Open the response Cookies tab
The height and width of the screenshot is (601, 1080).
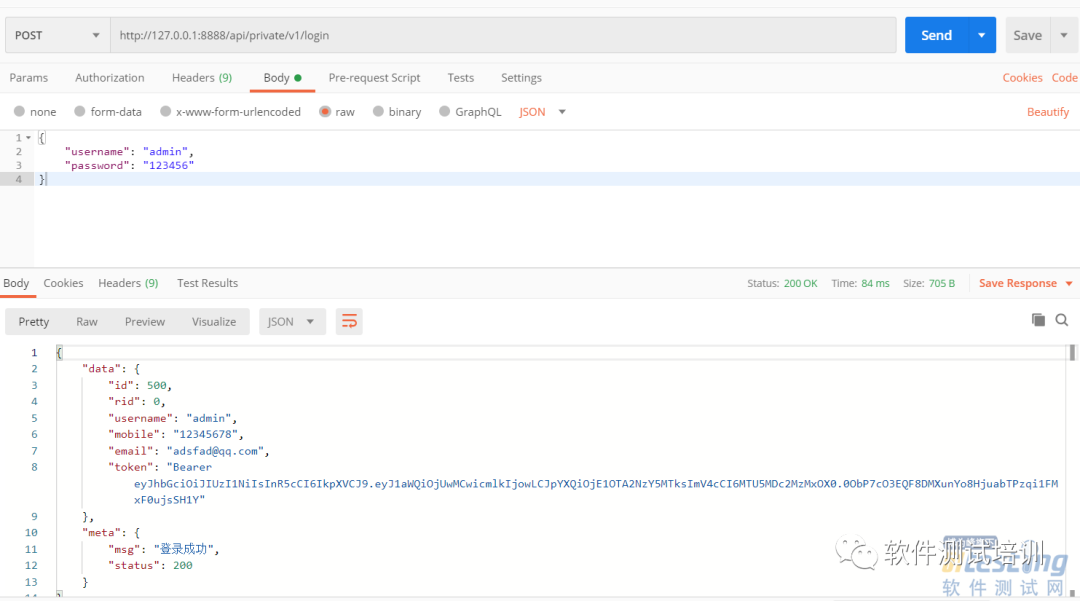tap(63, 283)
